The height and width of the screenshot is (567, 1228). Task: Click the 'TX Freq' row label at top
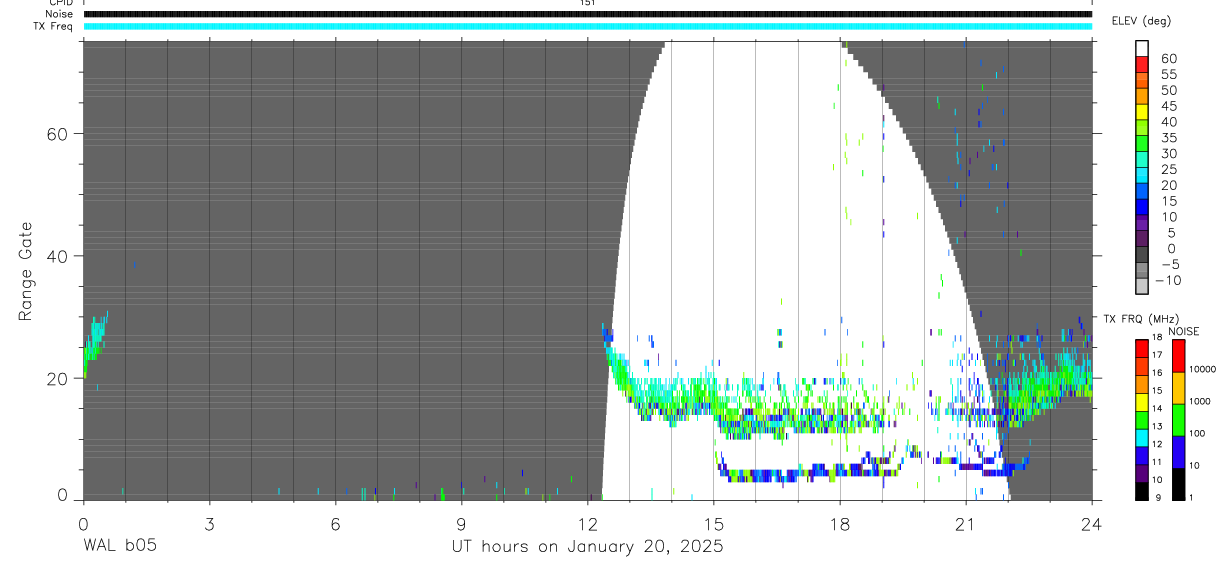pyautogui.click(x=53, y=26)
